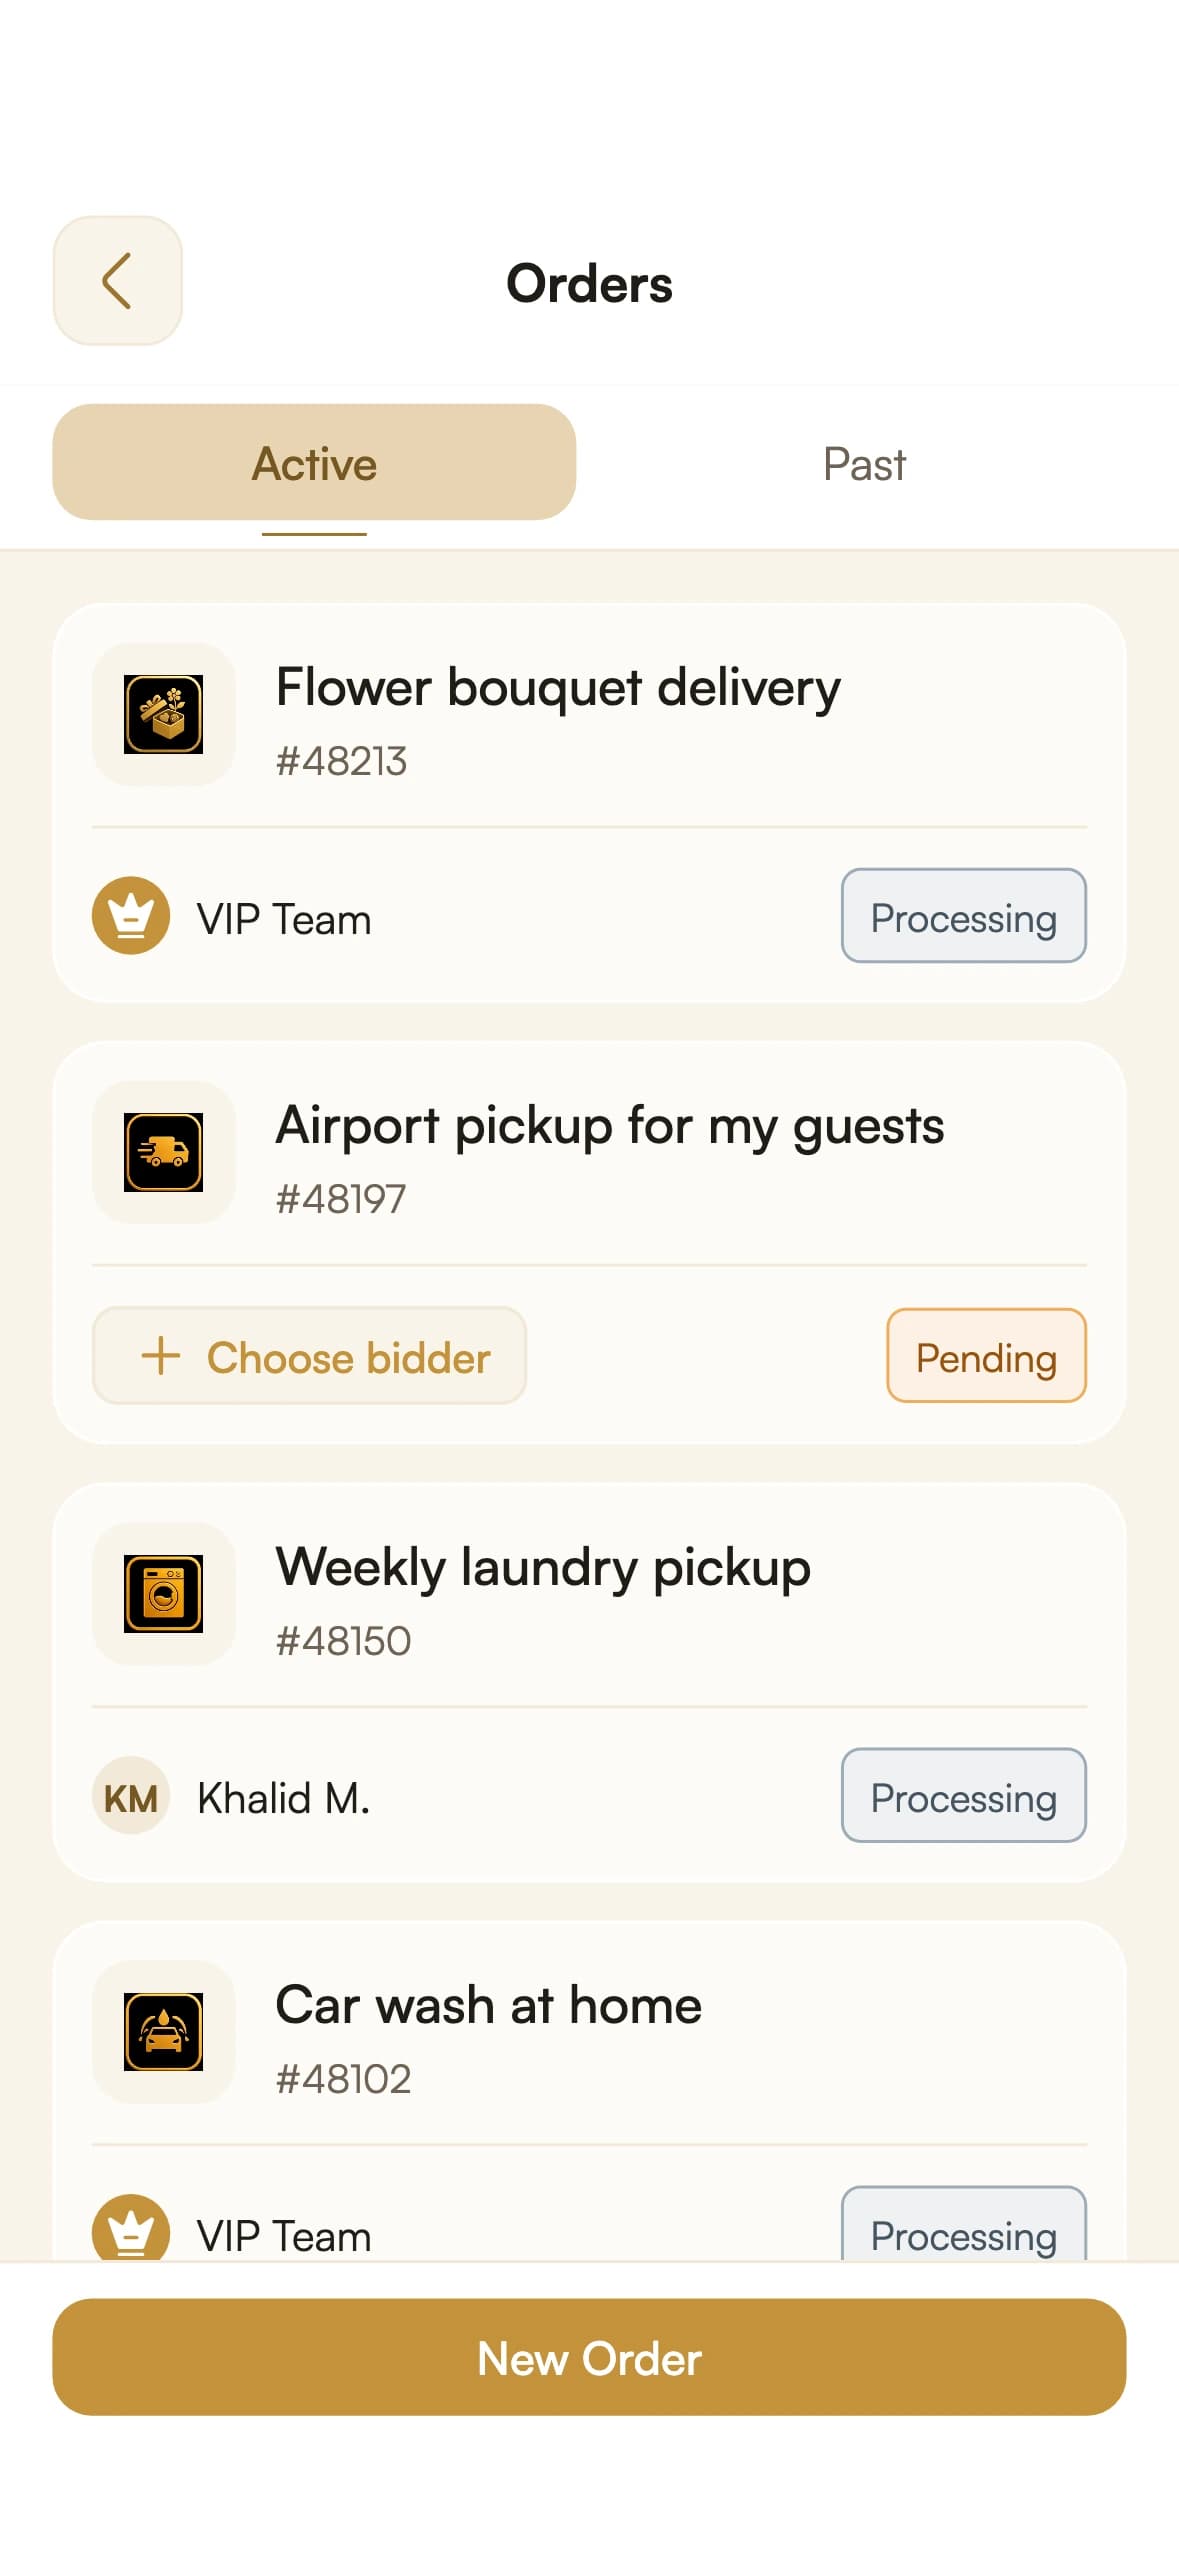1179x2556 pixels.
Task: Tap the VIP Team crown icon on flower order
Action: coord(131,916)
